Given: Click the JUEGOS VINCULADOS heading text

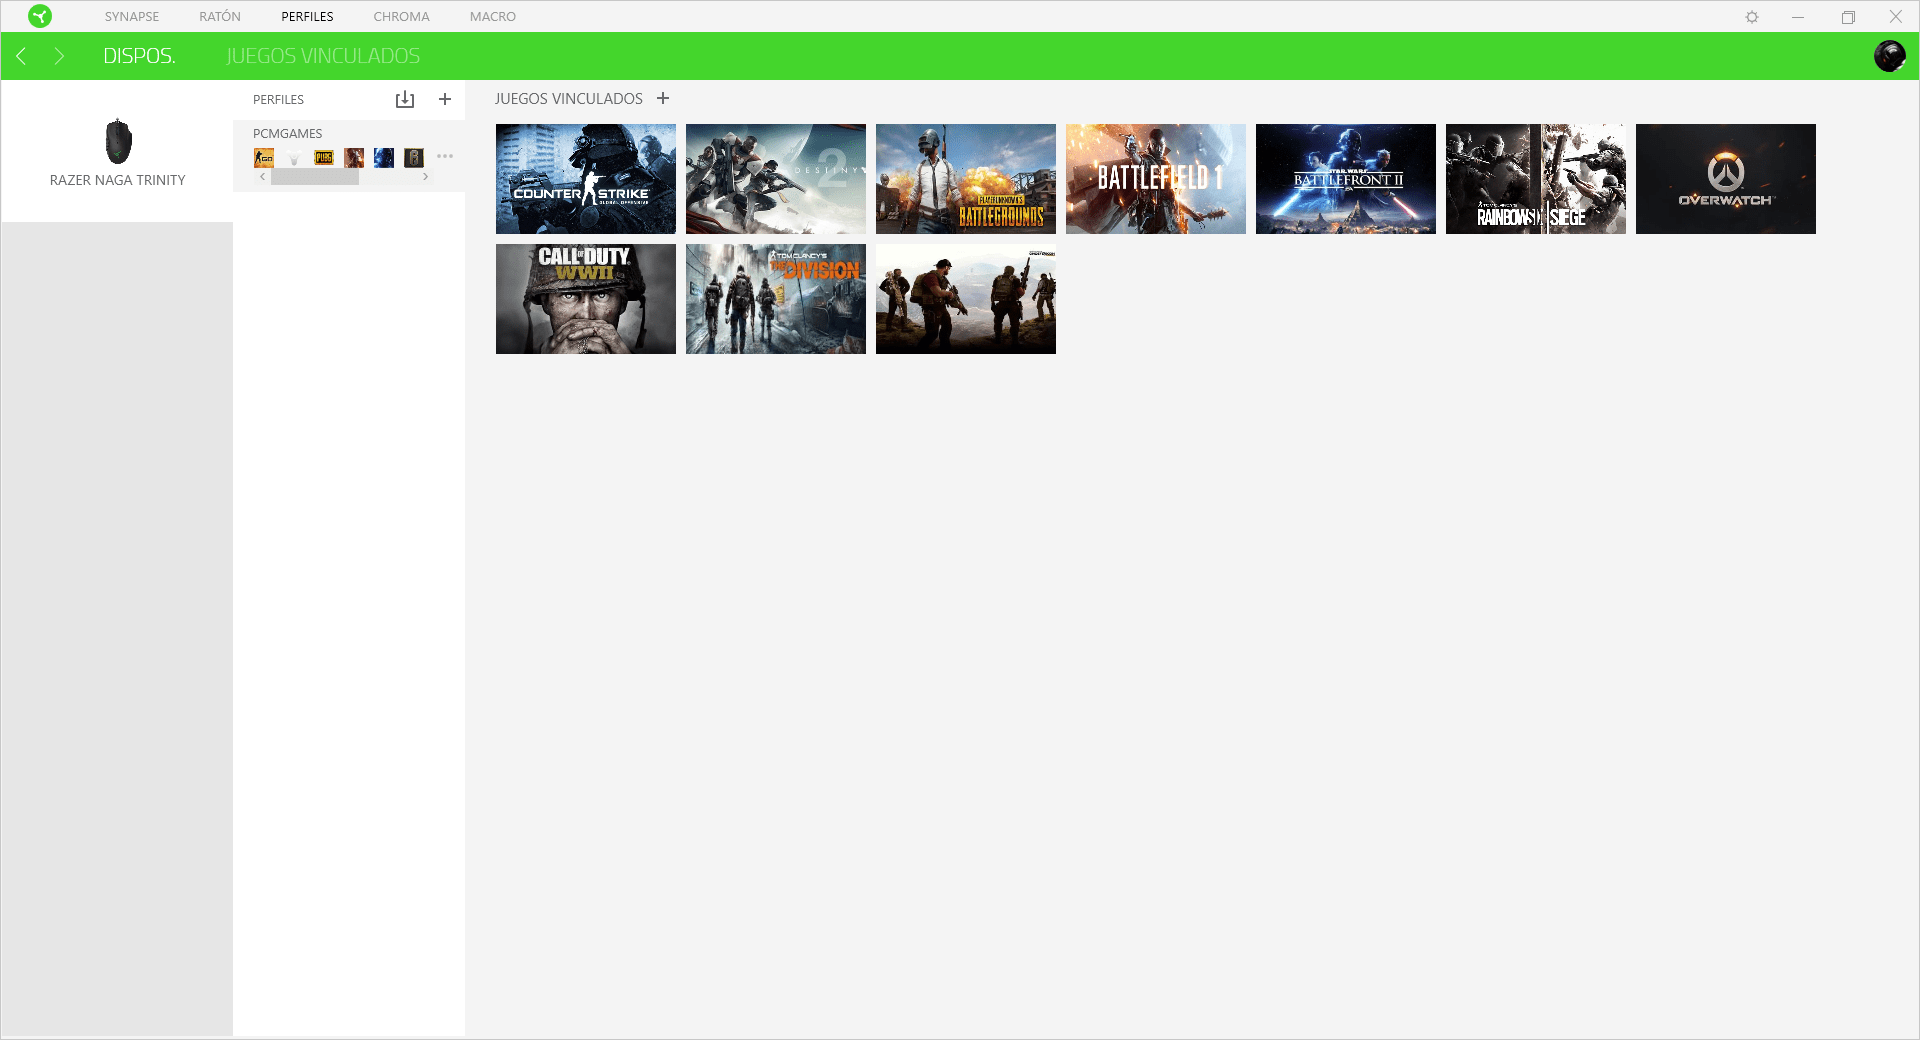Looking at the screenshot, I should point(569,99).
